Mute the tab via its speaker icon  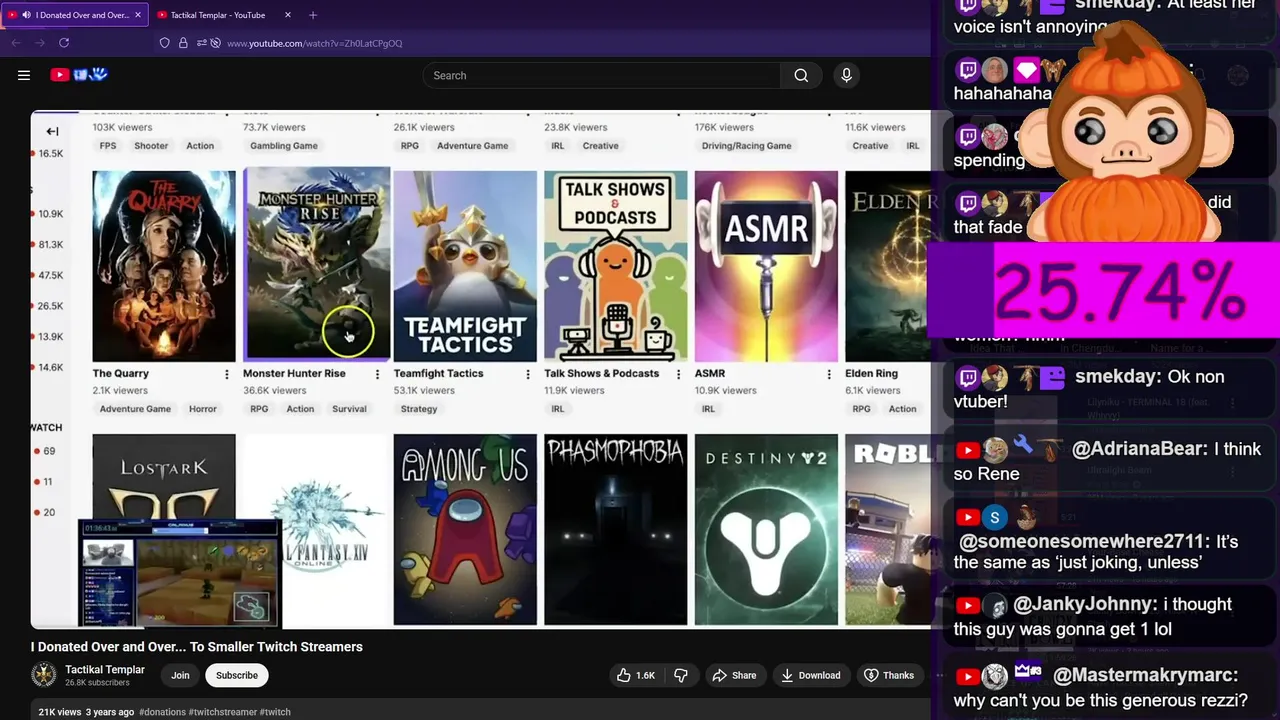pyautogui.click(x=26, y=15)
